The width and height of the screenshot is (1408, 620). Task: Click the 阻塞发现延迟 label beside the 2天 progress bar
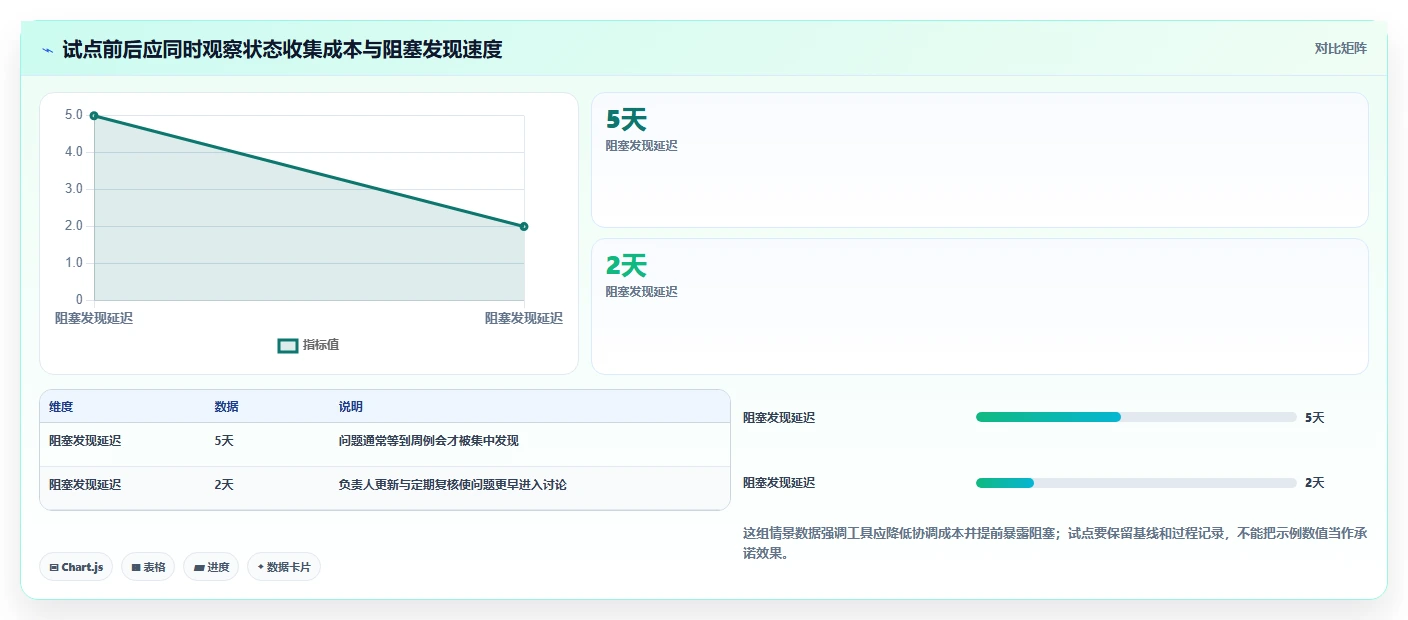pyautogui.click(x=779, y=483)
